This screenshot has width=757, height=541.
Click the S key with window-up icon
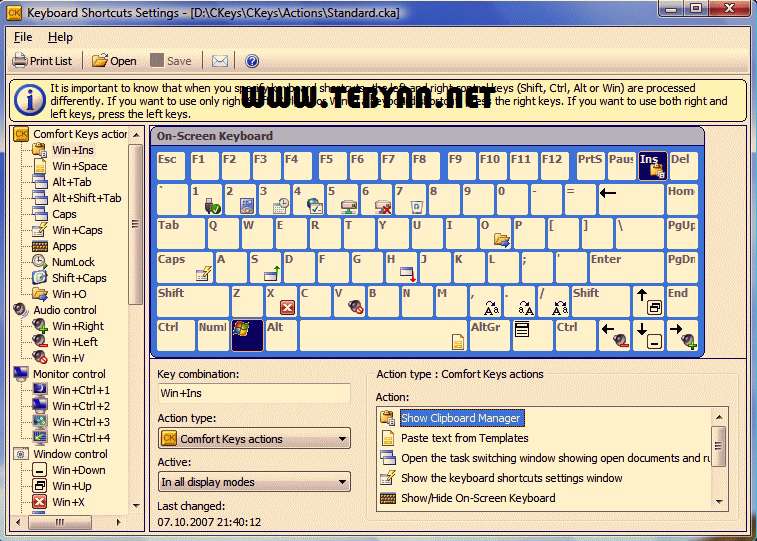(265, 267)
